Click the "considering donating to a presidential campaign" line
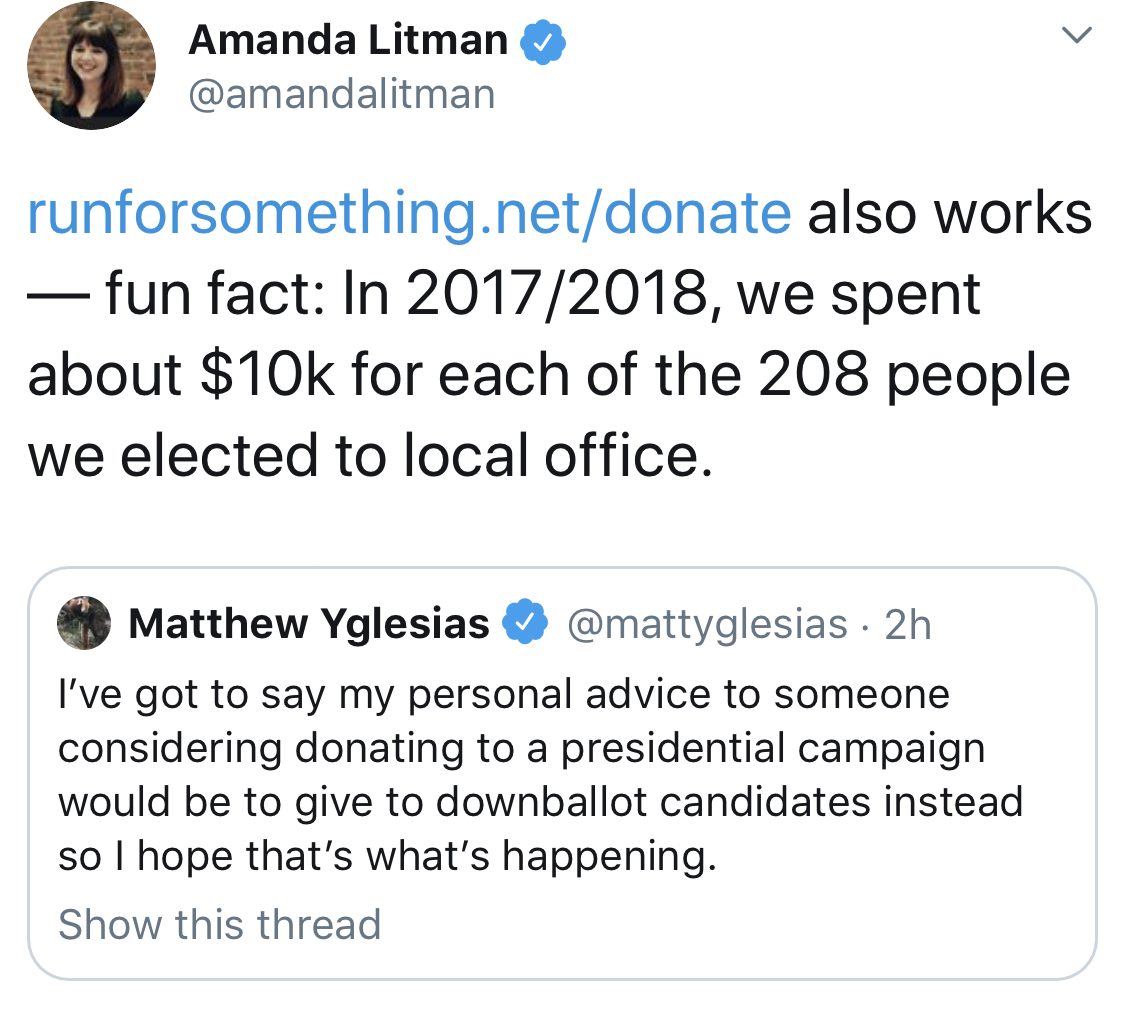The image size is (1125, 1019). [x=521, y=748]
